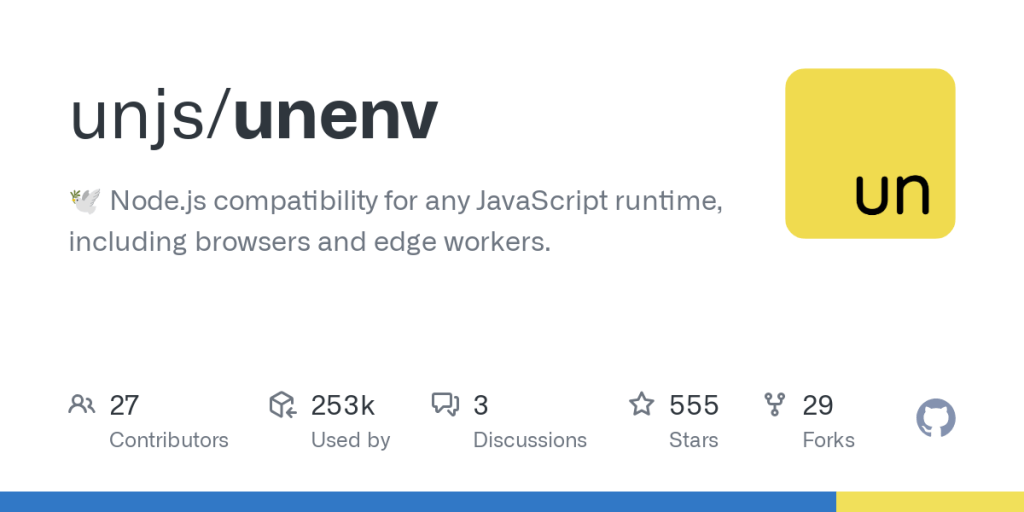The width and height of the screenshot is (1024, 512).
Task: Click the 27 contributors count
Action: tap(124, 405)
